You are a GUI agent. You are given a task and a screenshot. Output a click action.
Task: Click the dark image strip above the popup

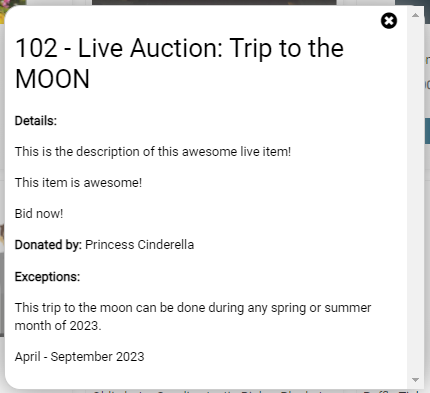coord(214,3)
